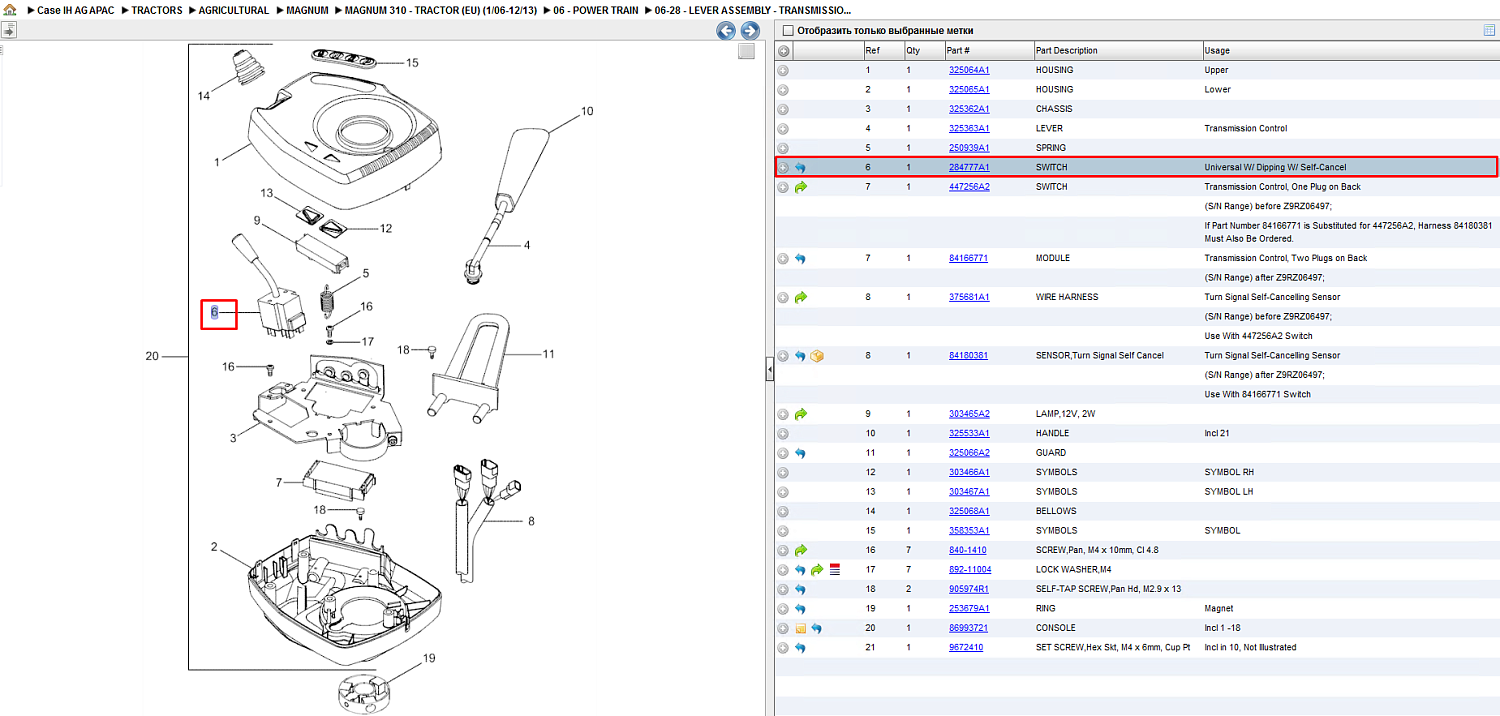Toggle 'Отобразить только выбранные метки' checkbox

tap(788, 31)
